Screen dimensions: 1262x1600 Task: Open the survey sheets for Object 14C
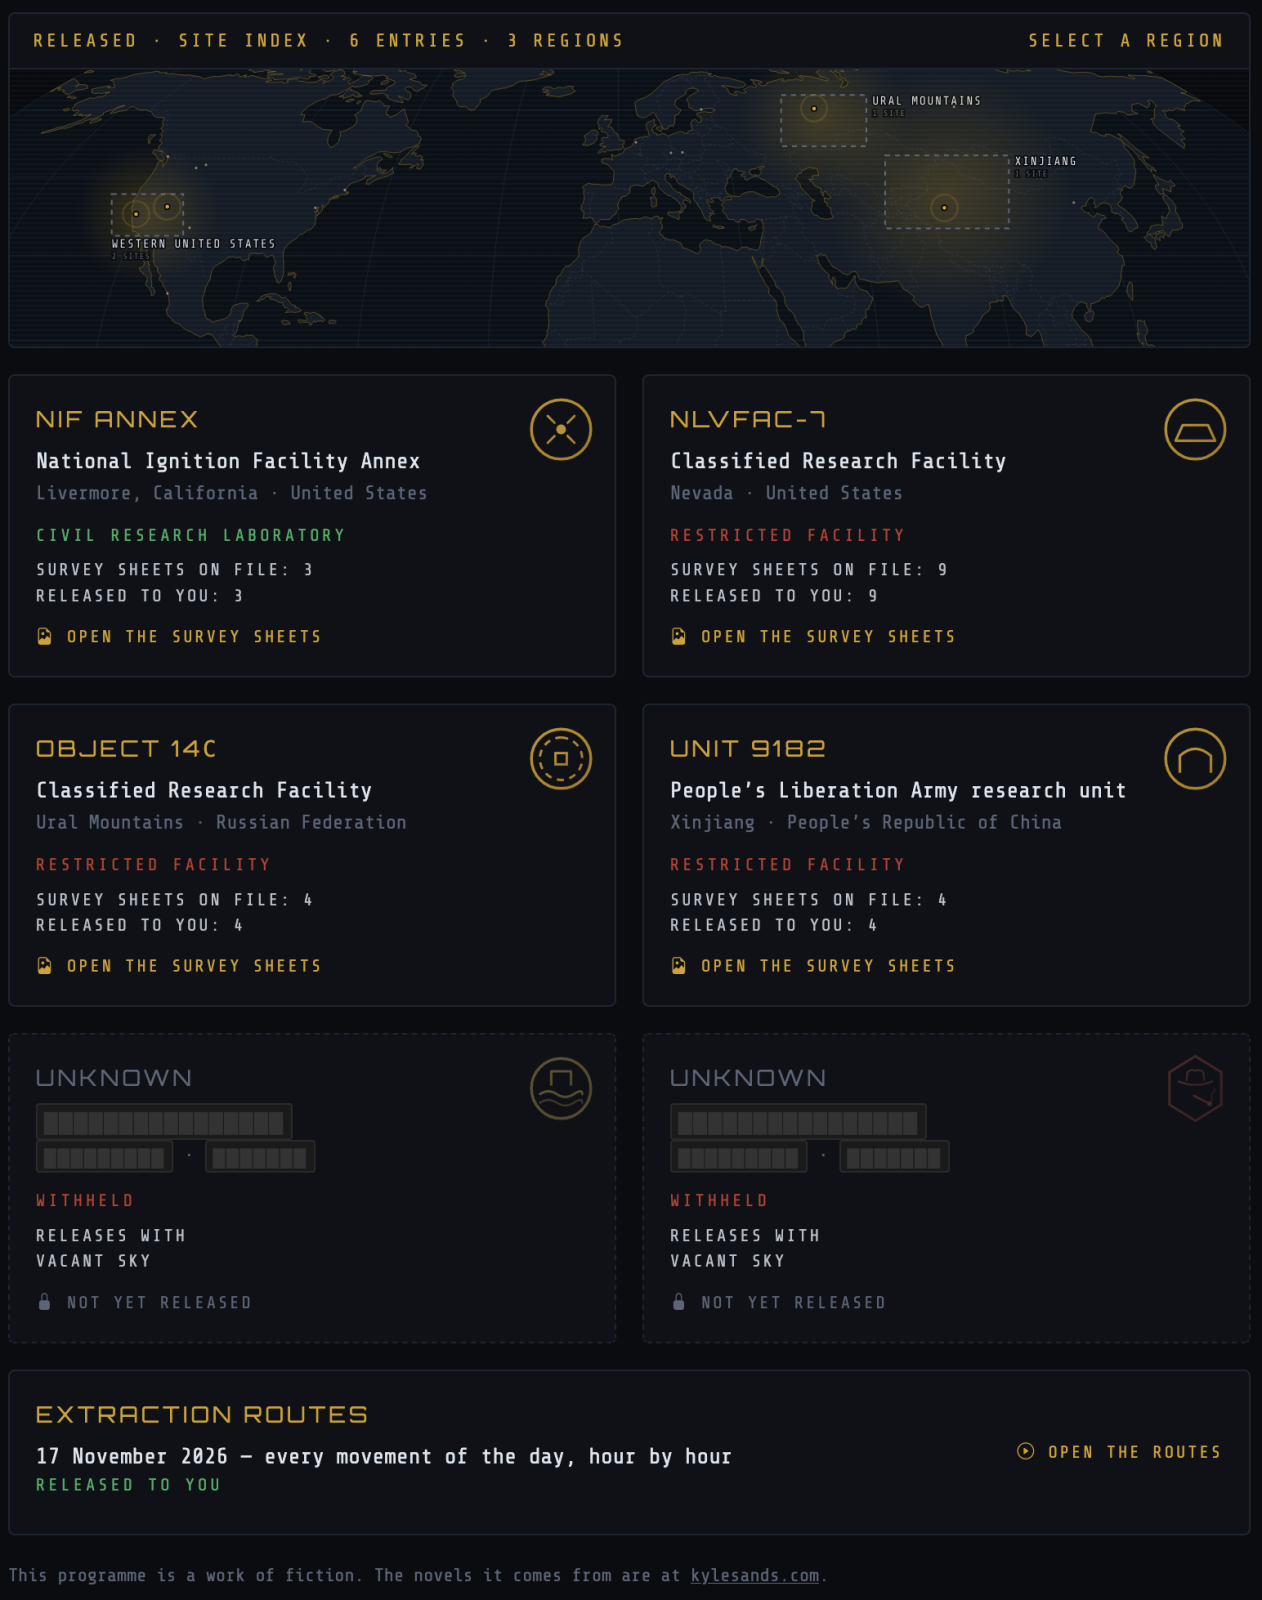179,965
